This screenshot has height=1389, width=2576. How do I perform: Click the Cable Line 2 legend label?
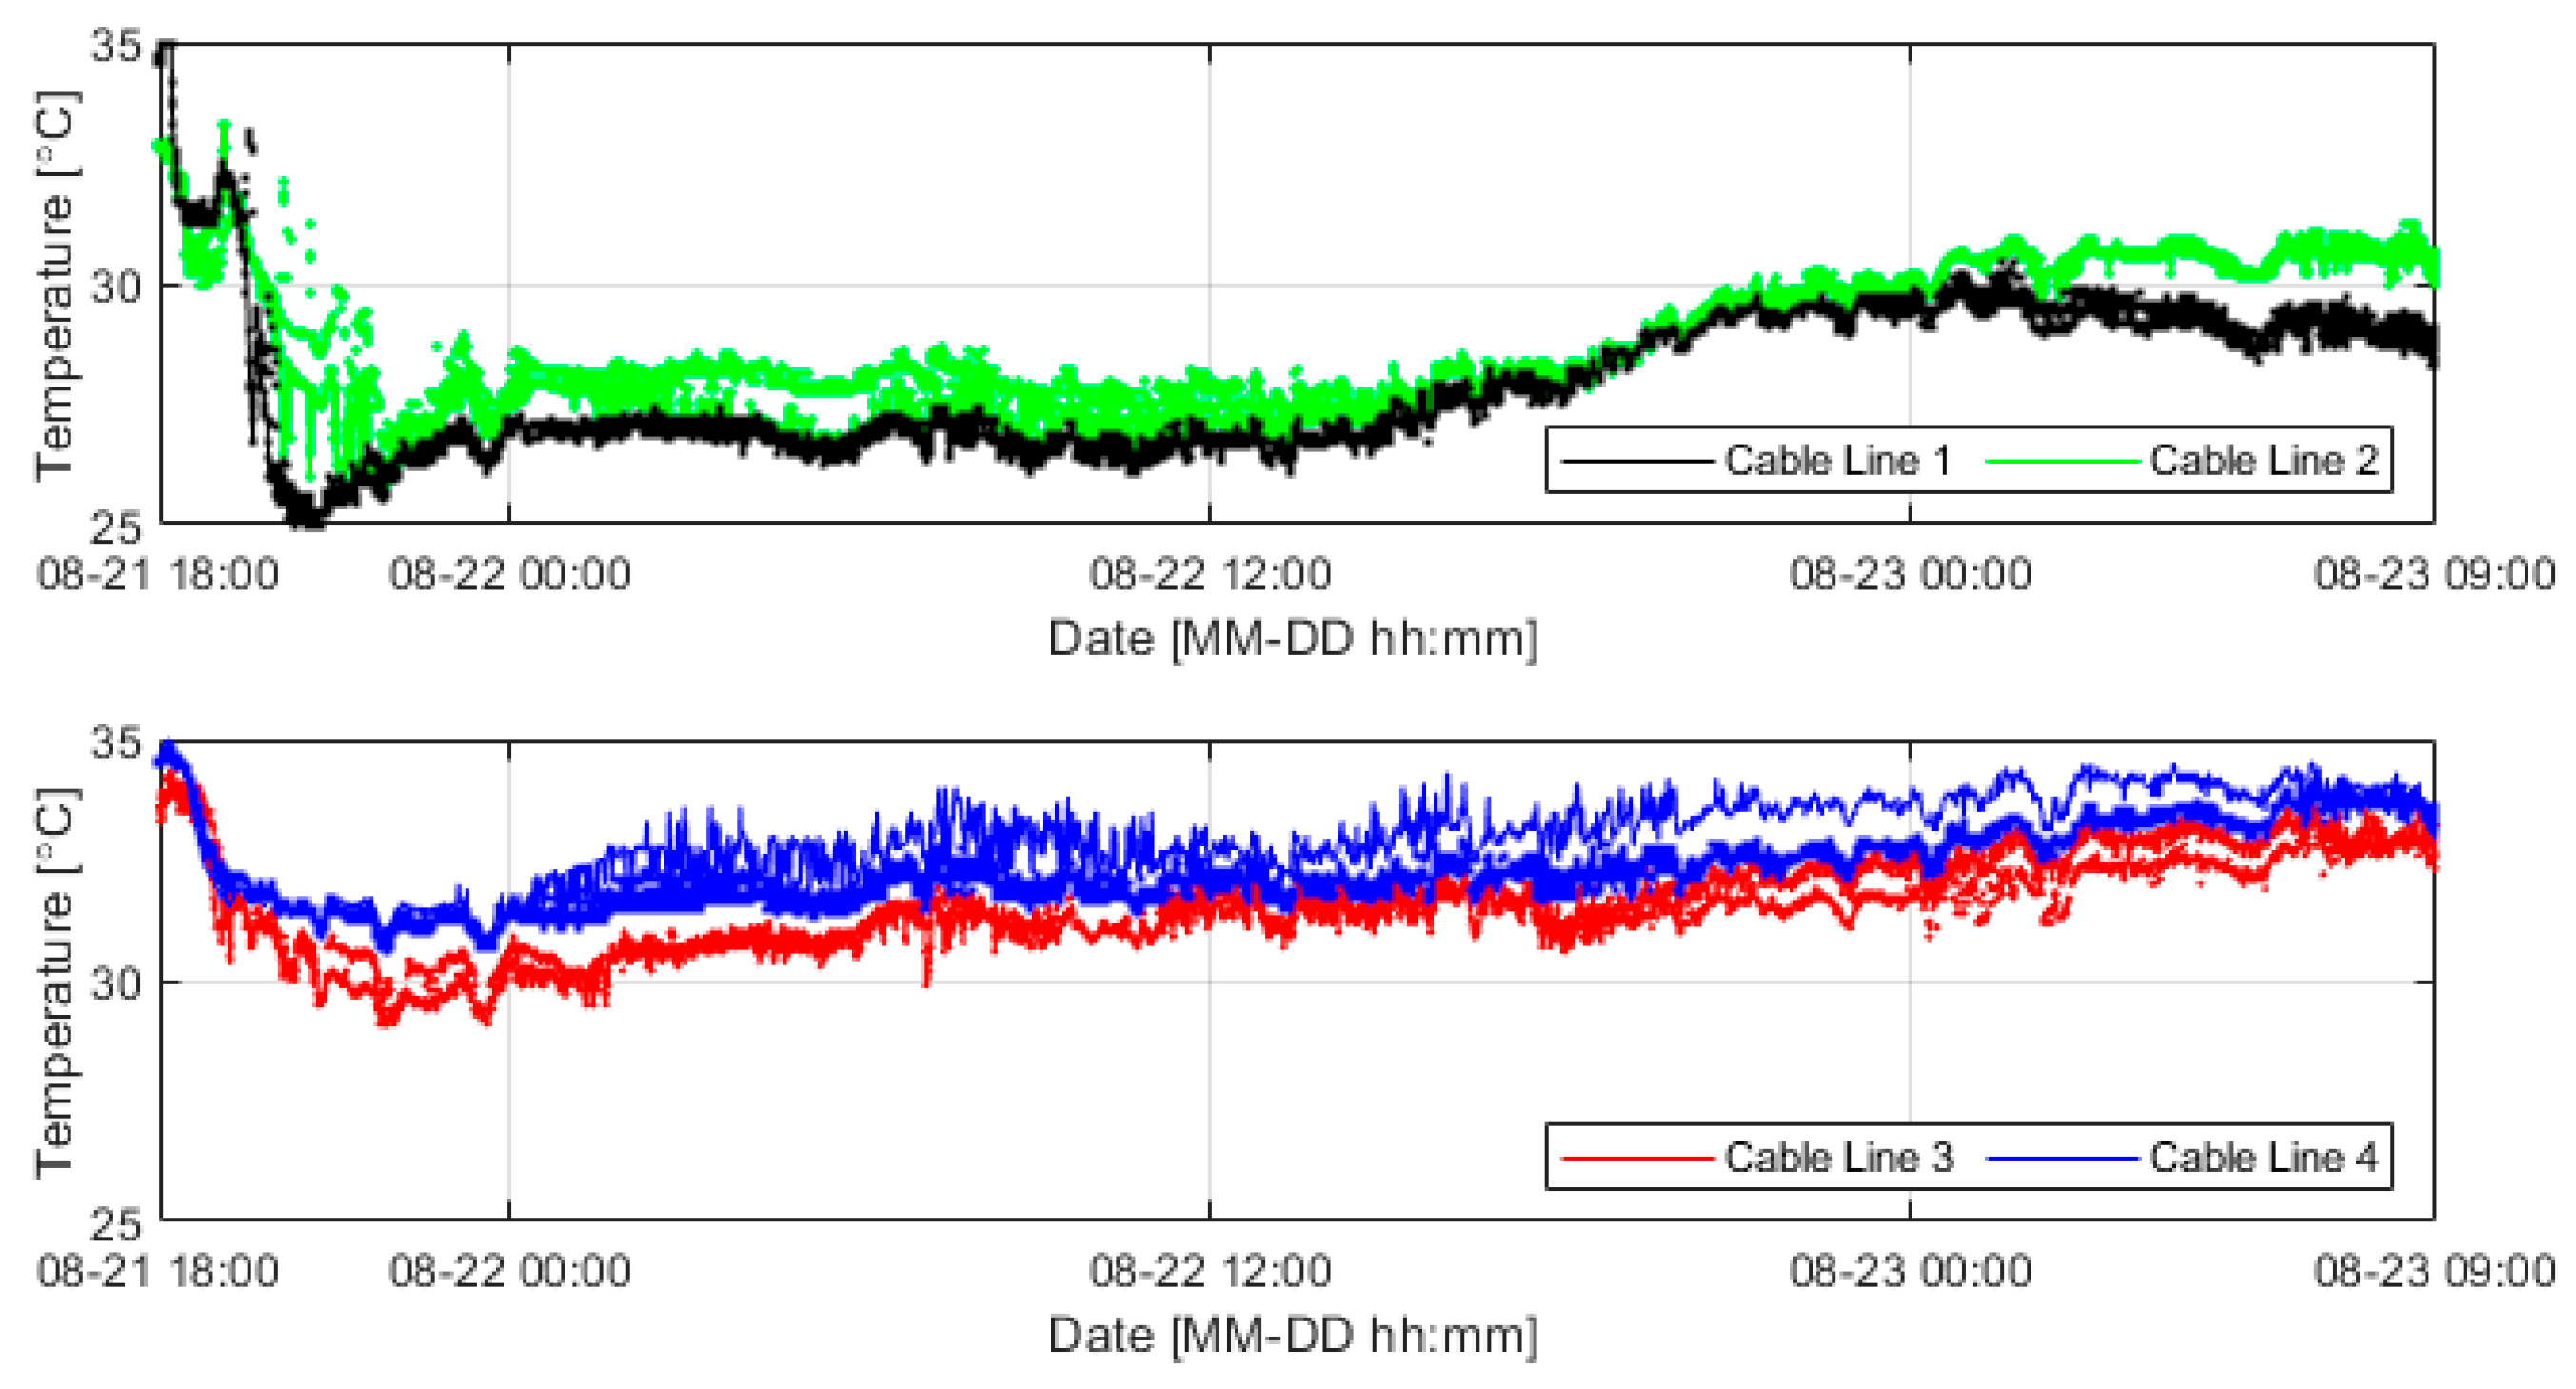coord(2264,461)
